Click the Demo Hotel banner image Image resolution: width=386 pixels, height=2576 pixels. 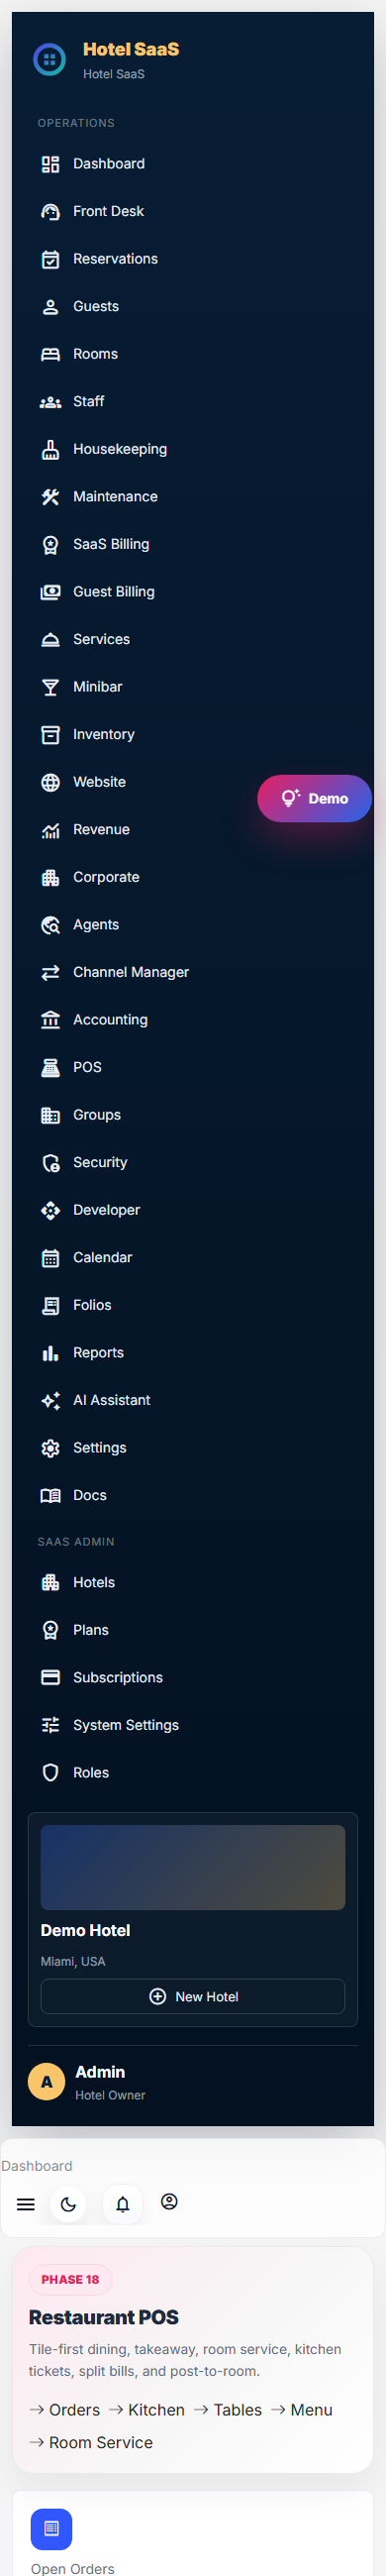(193, 1867)
